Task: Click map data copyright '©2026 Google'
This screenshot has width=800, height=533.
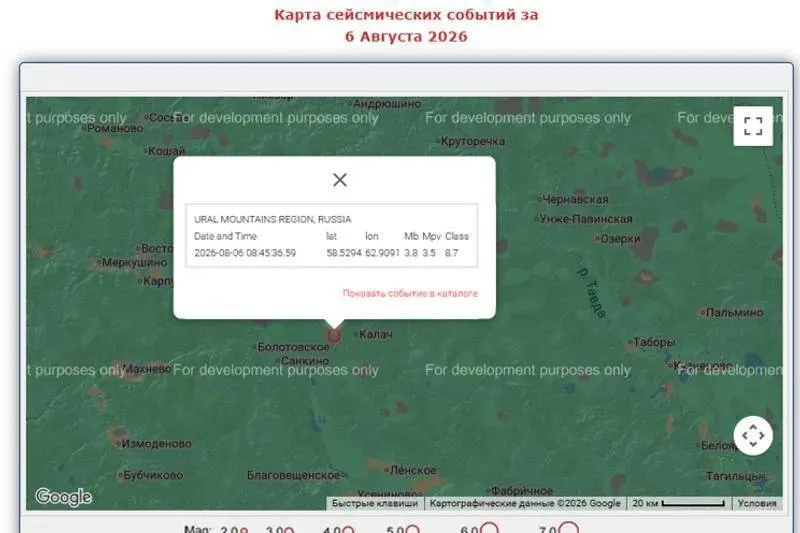Action: point(525,503)
